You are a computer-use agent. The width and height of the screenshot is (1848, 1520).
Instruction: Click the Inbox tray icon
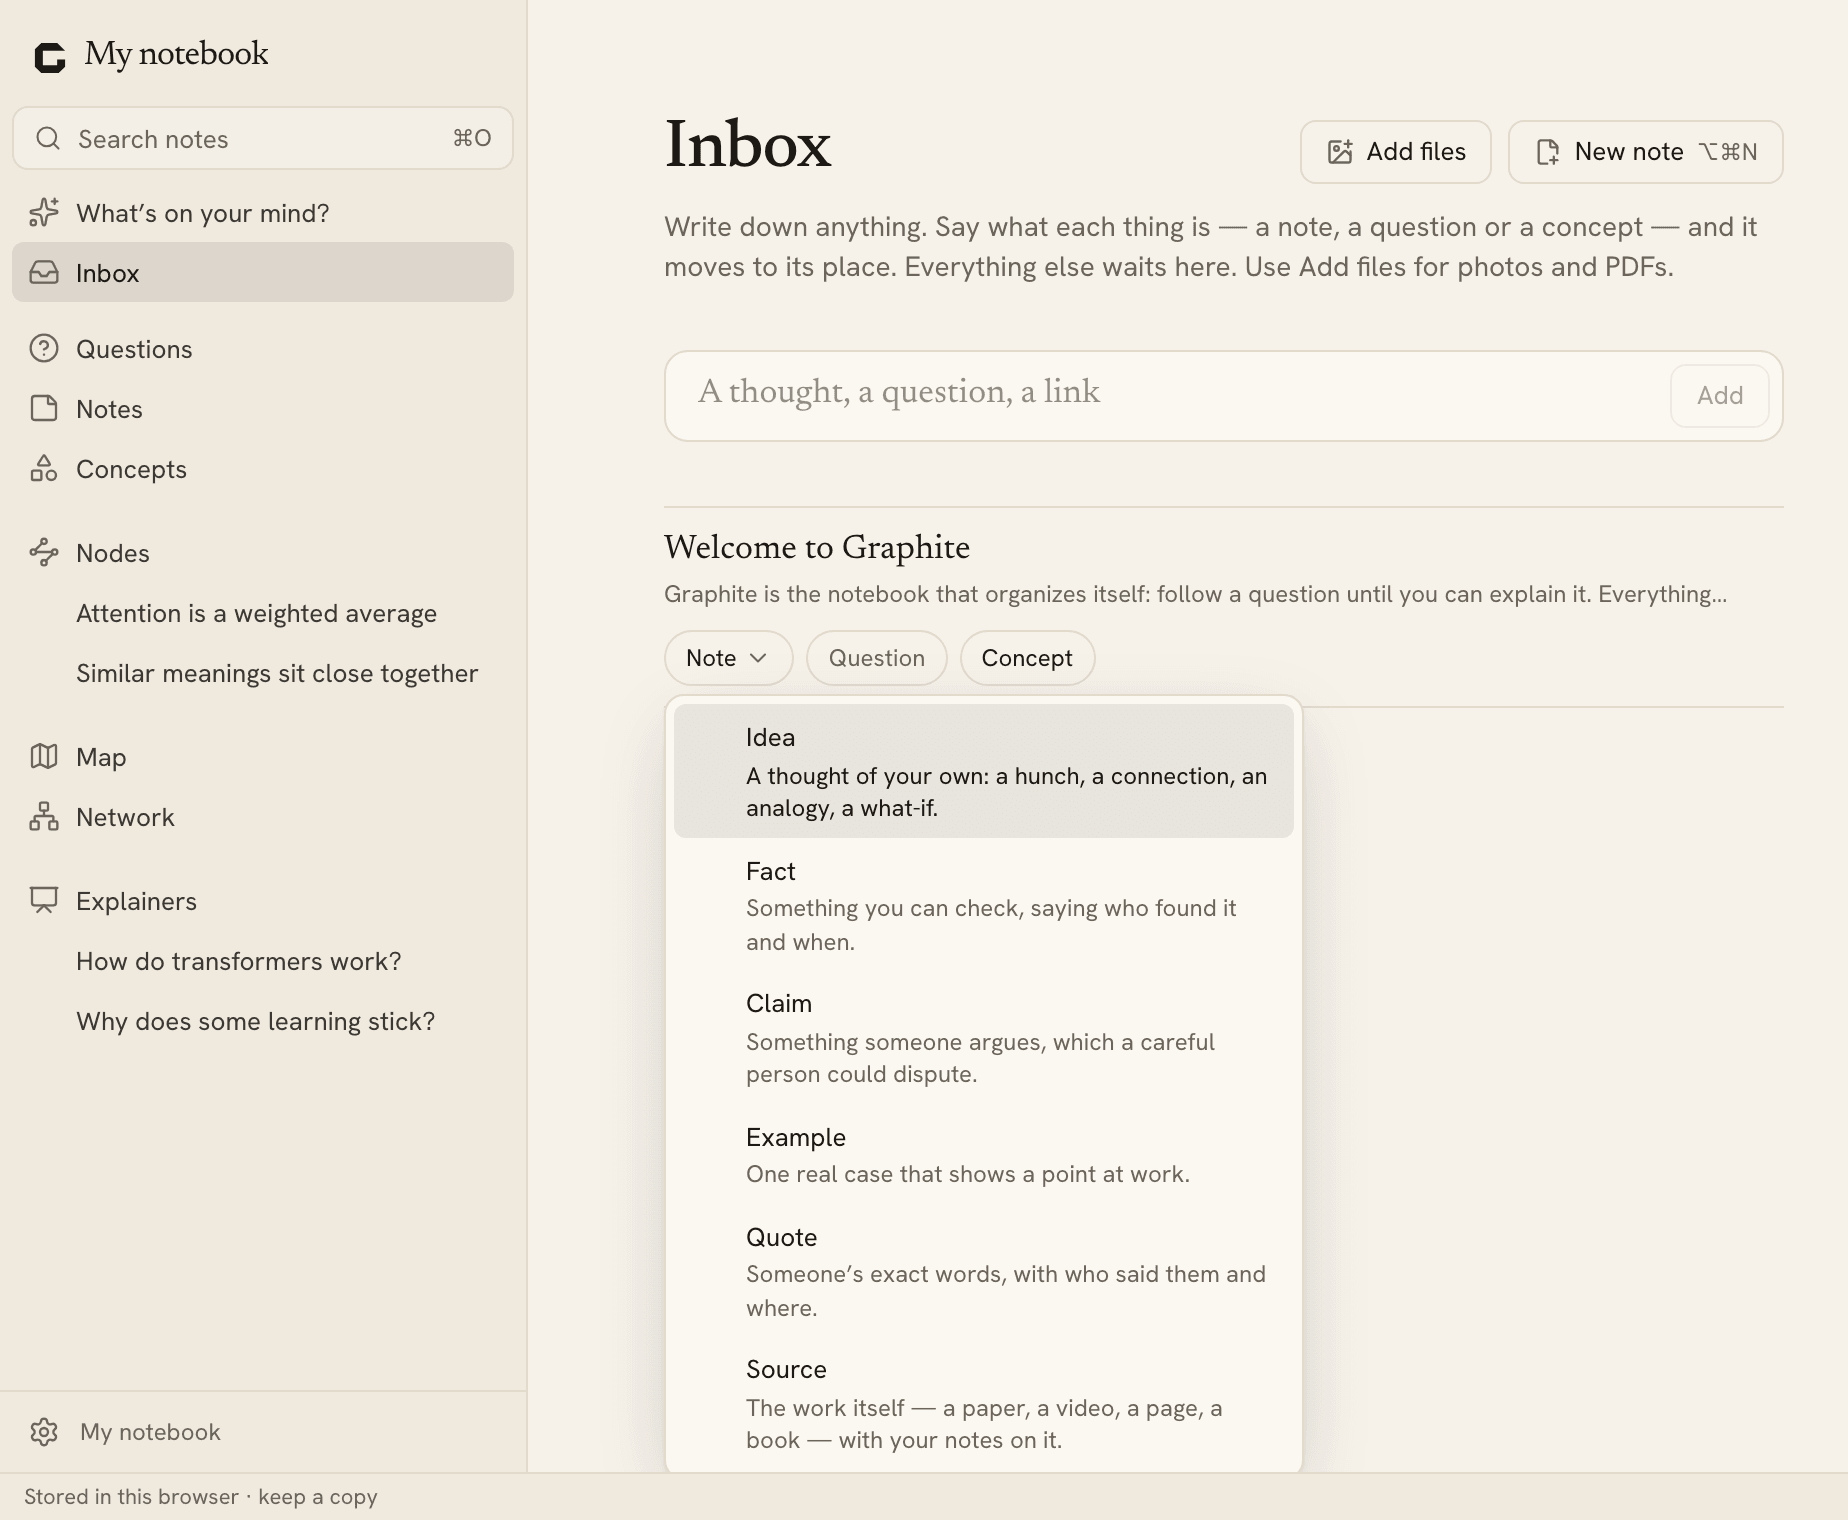coord(44,272)
